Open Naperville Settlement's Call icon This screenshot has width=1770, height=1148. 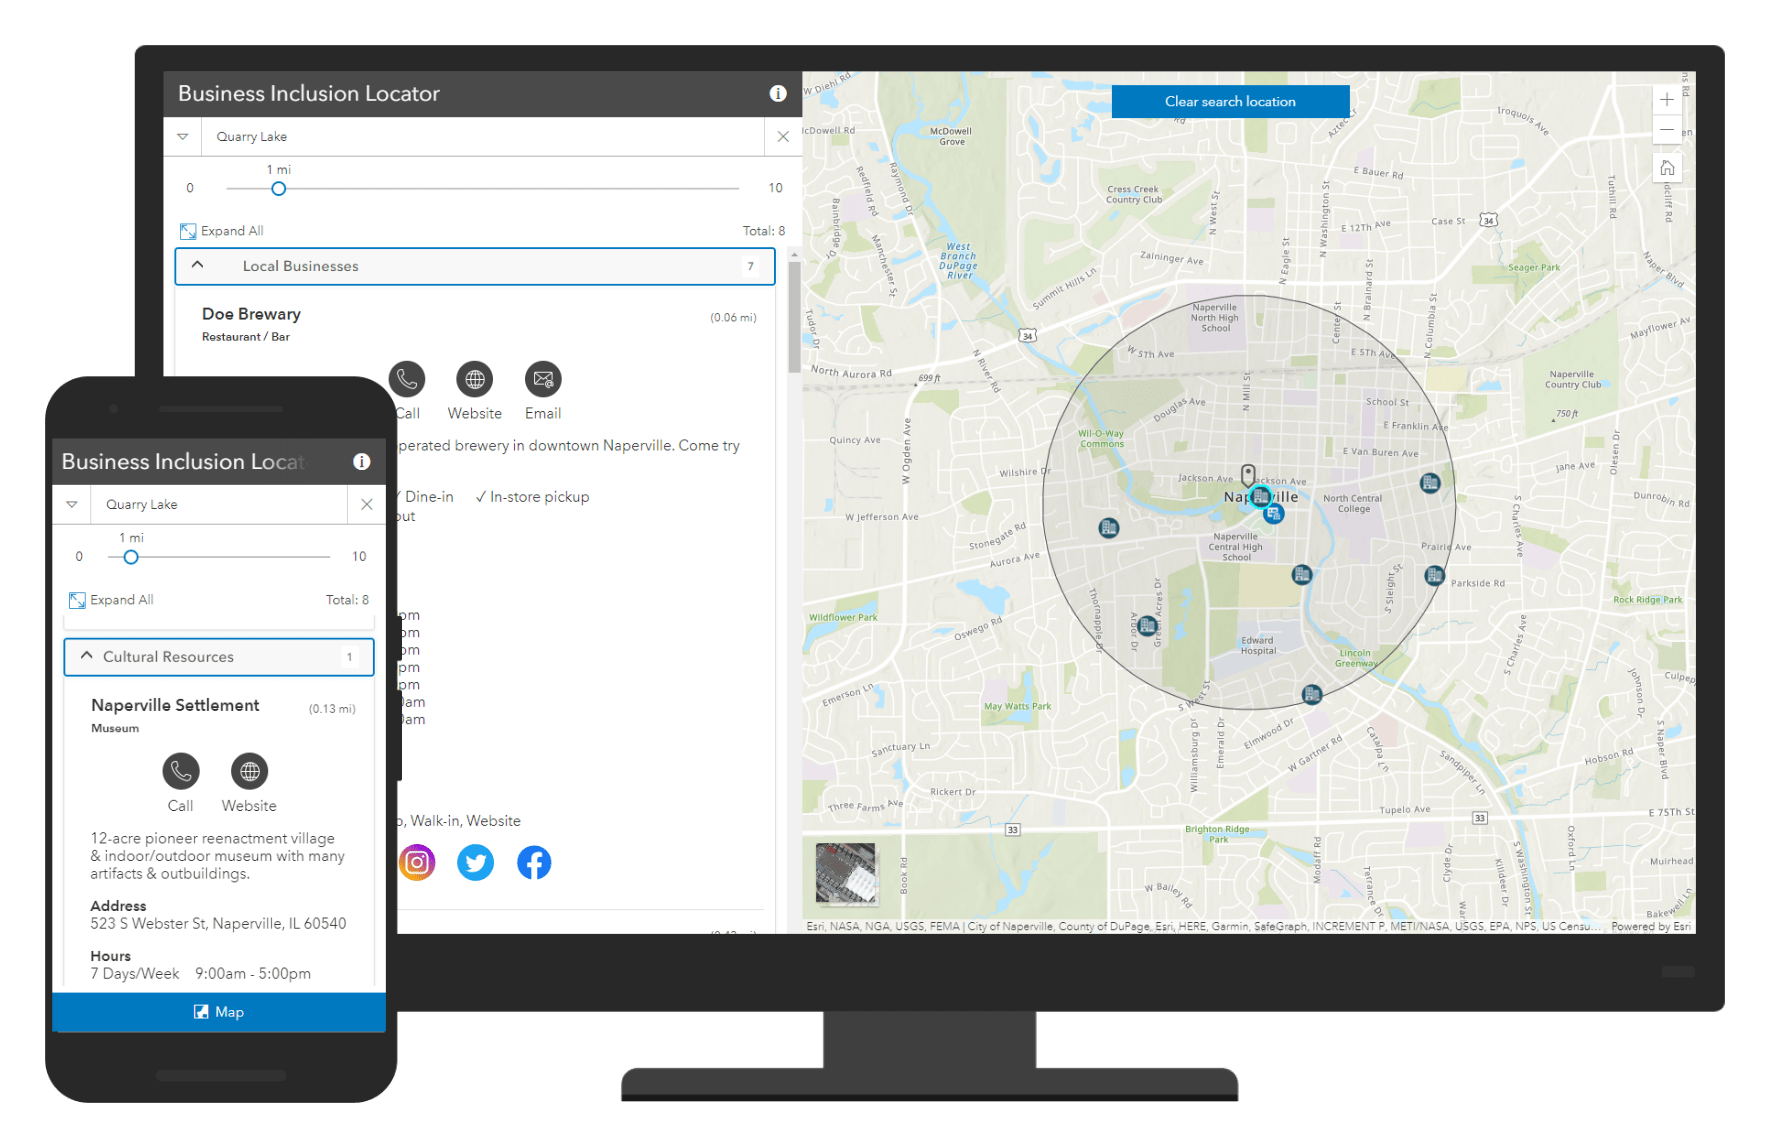point(180,771)
